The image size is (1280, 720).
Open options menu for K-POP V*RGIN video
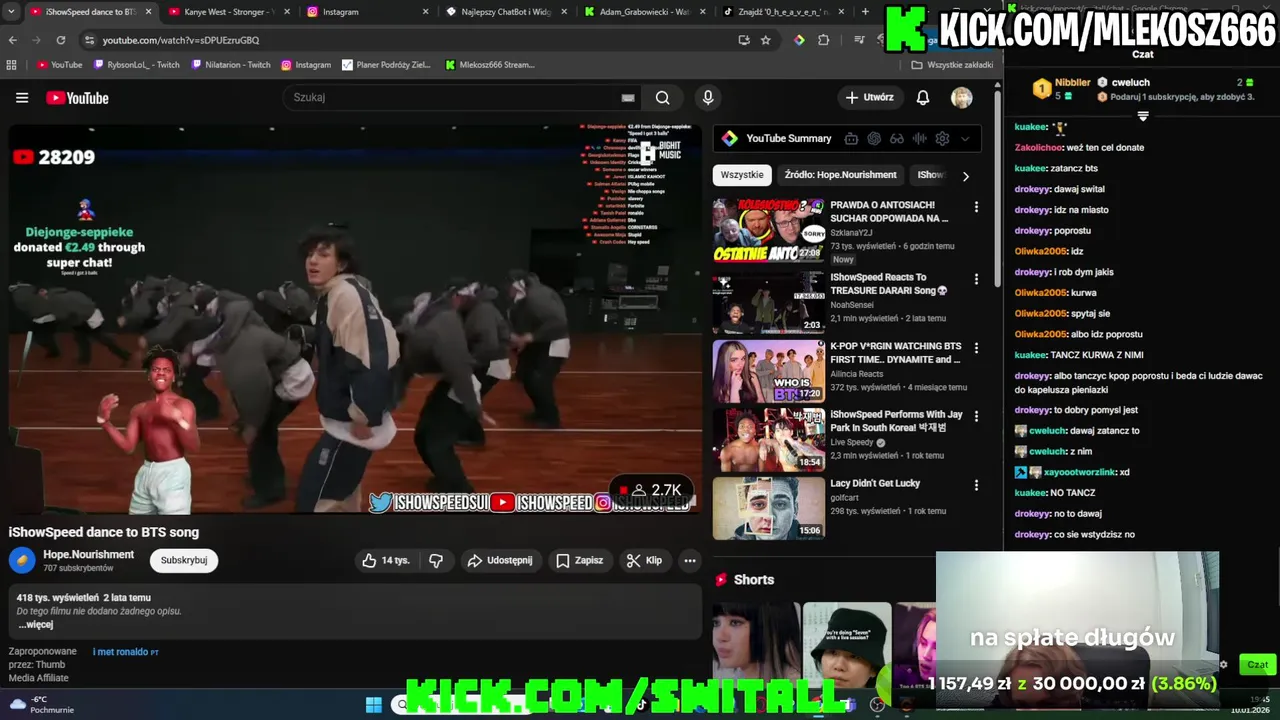click(x=976, y=348)
